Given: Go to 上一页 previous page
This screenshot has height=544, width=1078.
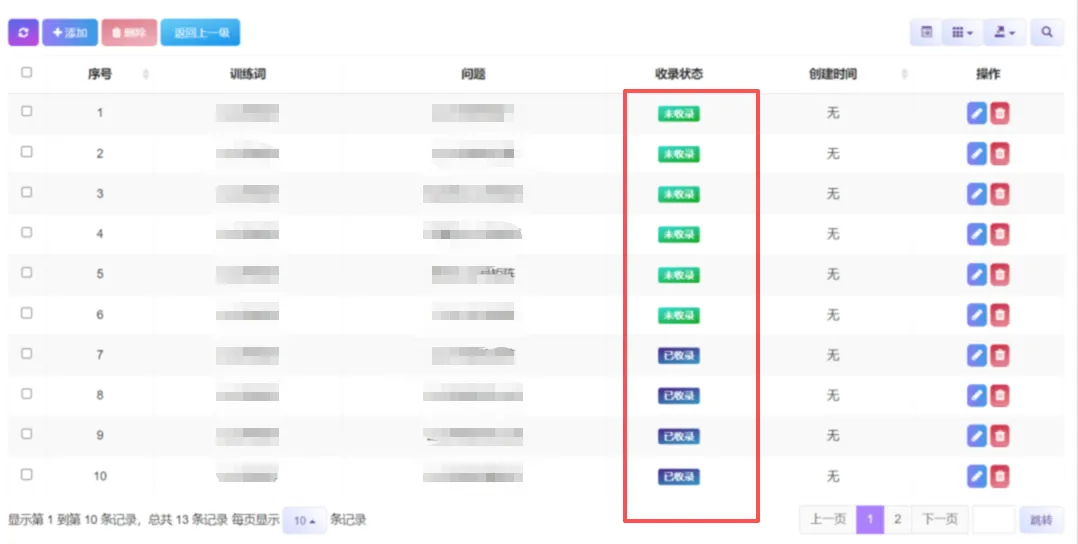Looking at the screenshot, I should pyautogui.click(x=828, y=519).
